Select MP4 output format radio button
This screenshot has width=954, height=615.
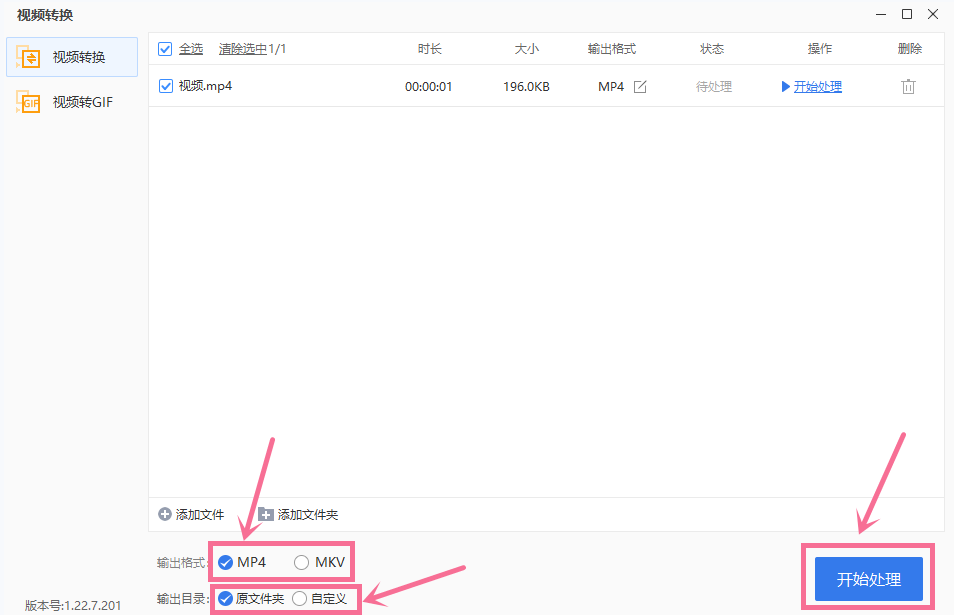click(225, 563)
